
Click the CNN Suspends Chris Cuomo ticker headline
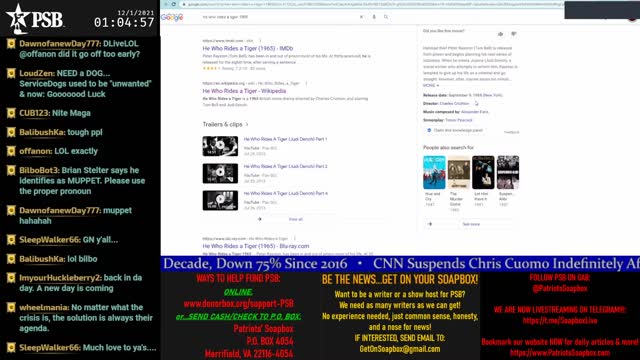[x=506, y=263]
